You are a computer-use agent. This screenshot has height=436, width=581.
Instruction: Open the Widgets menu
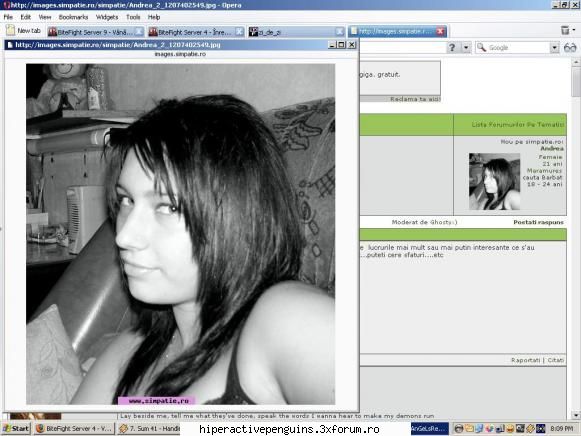coord(107,17)
